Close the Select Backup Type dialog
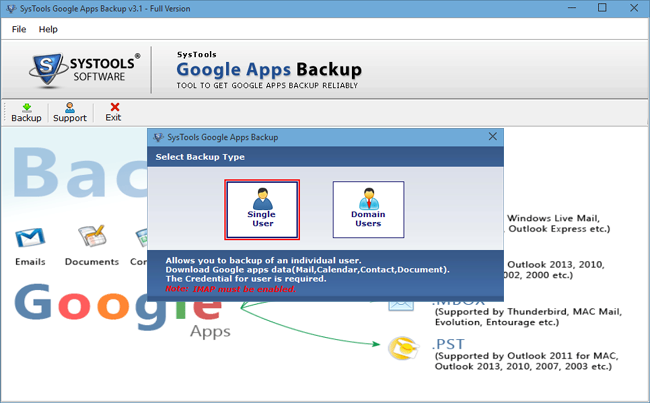Image resolution: width=650 pixels, height=403 pixels. tap(492, 136)
